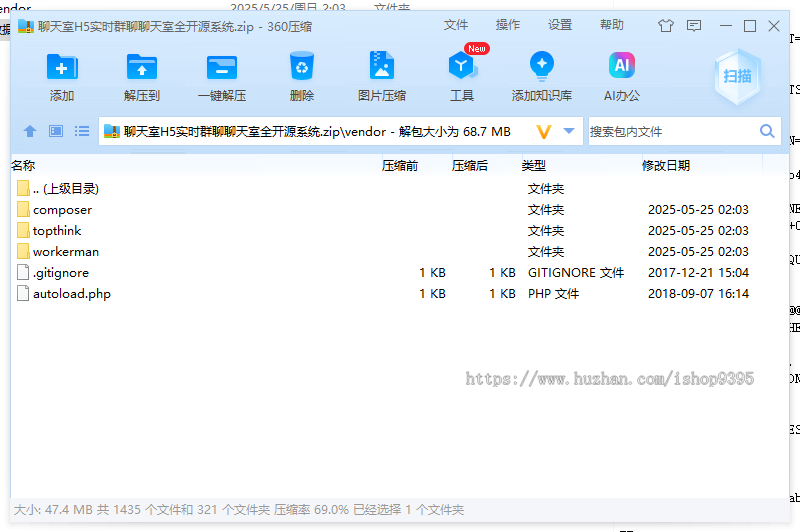Switch to the list view icon
The width and height of the screenshot is (800, 532).
82,132
